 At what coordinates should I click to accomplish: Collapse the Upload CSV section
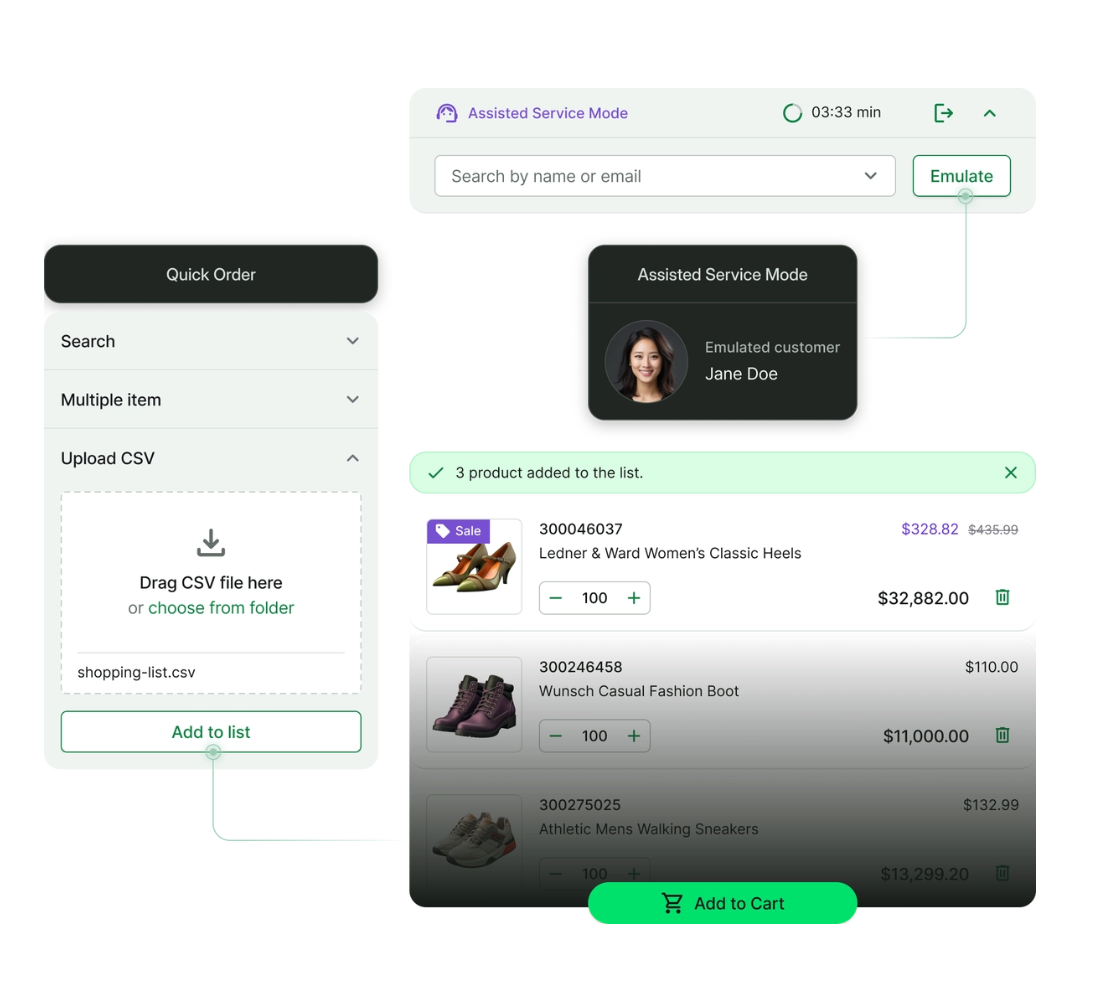(x=353, y=458)
